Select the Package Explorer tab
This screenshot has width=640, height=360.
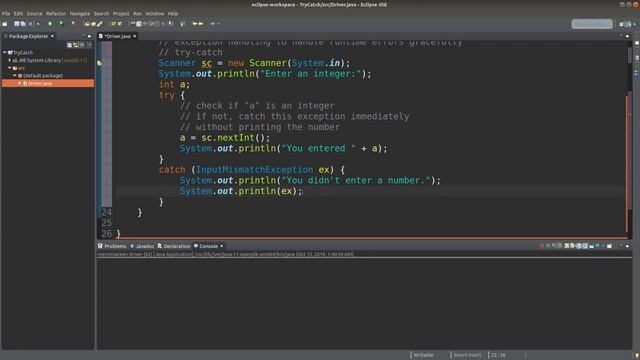[28, 36]
